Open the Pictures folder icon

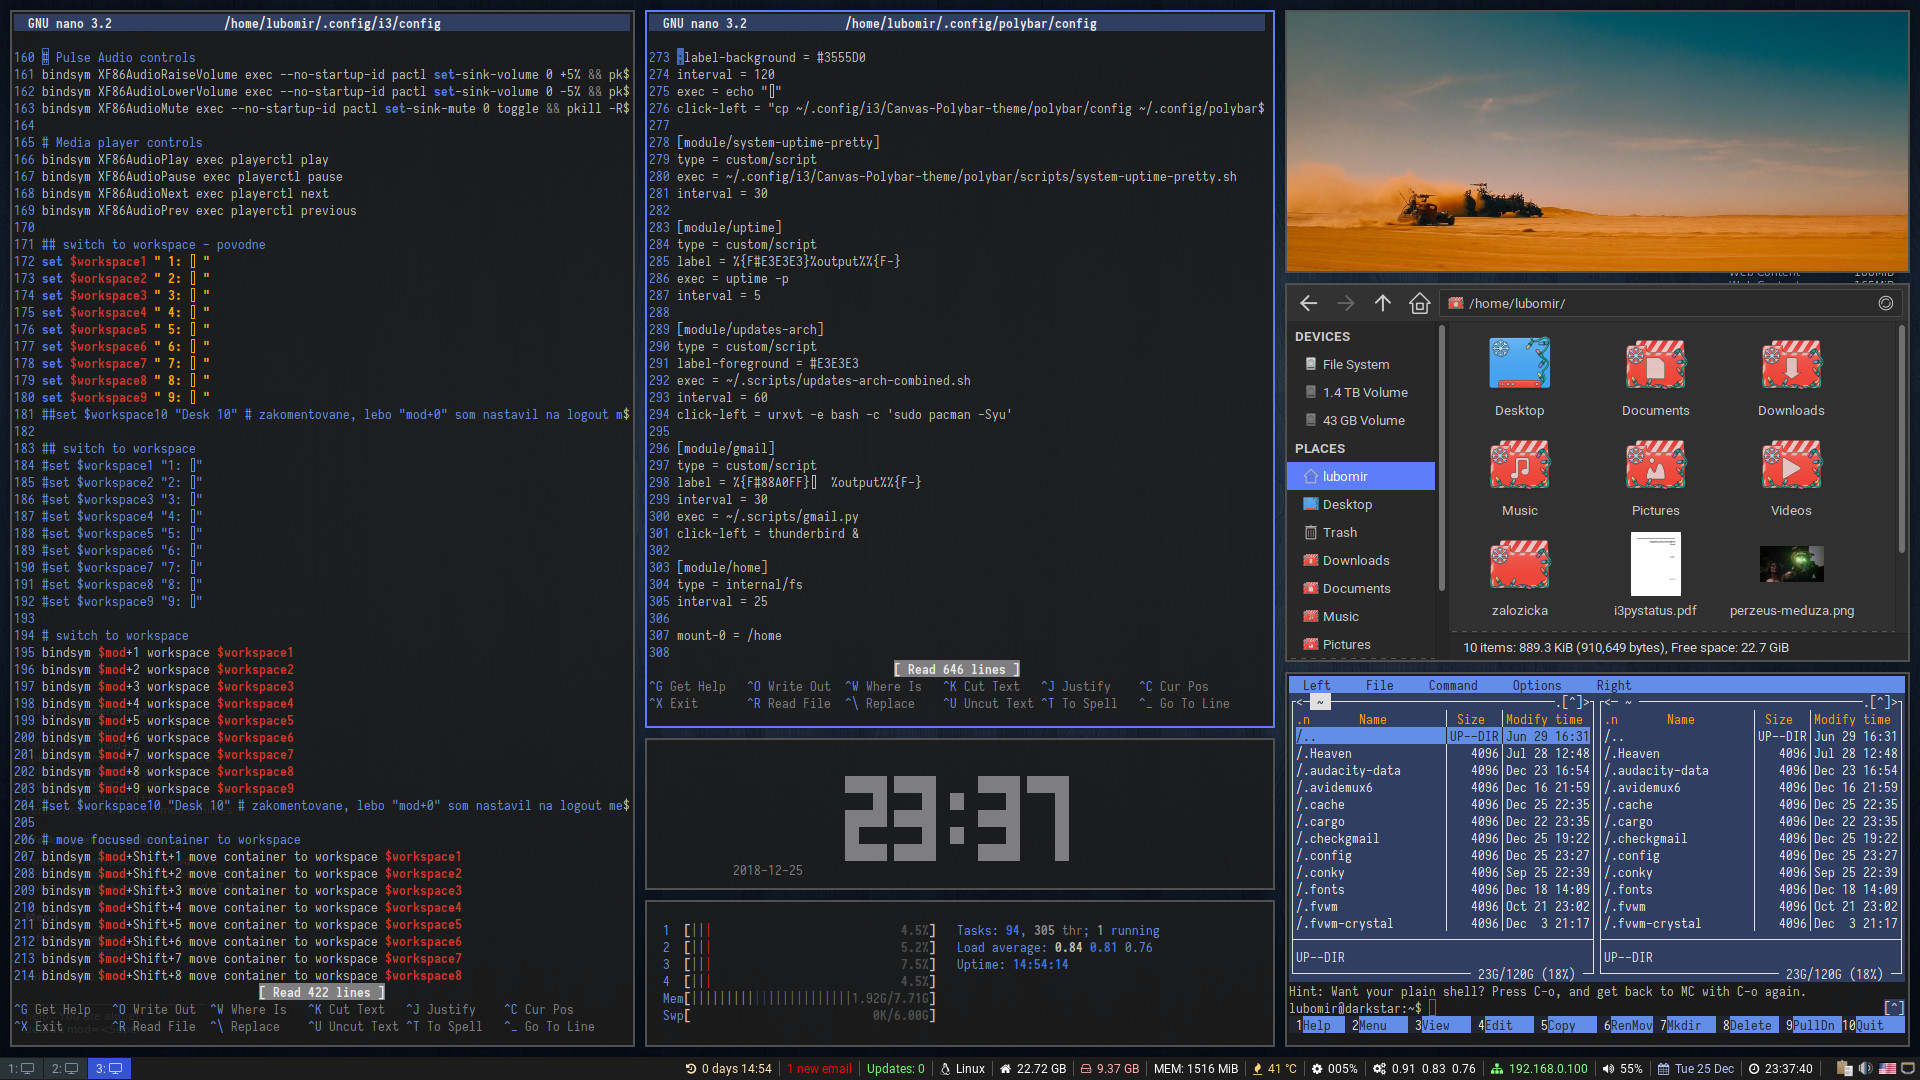[x=1655, y=464]
